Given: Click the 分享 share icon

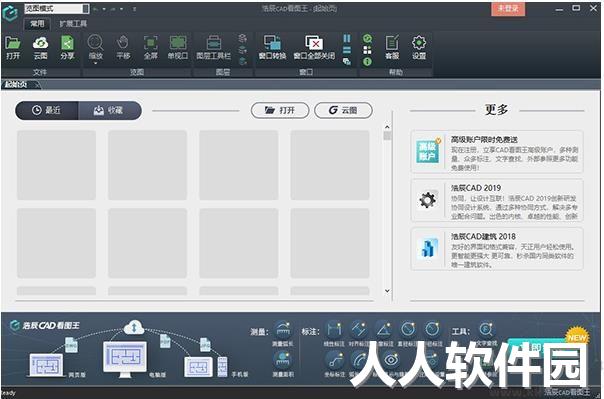Looking at the screenshot, I should tap(67, 47).
